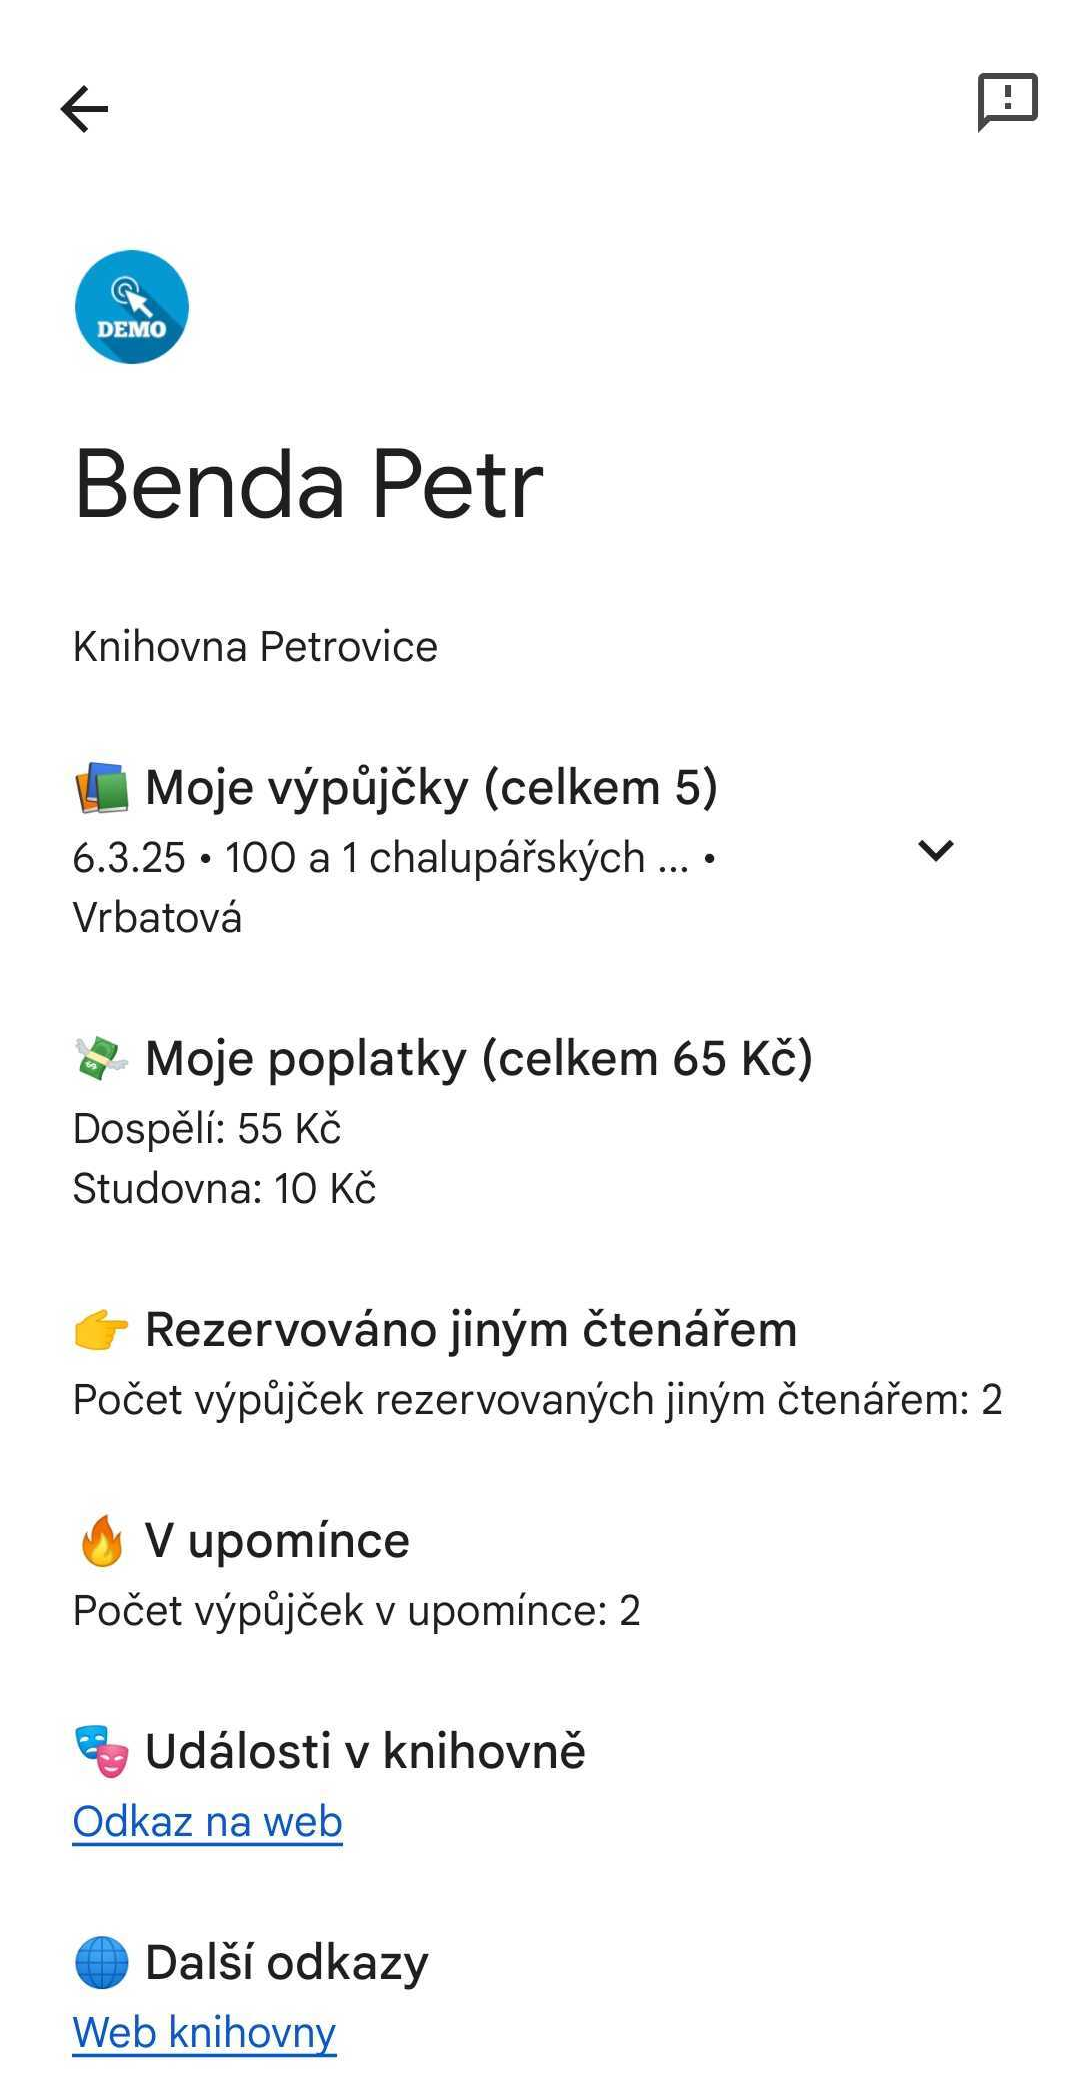Open the feedback report icon
This screenshot has height=2080, width=1080.
click(x=1007, y=102)
